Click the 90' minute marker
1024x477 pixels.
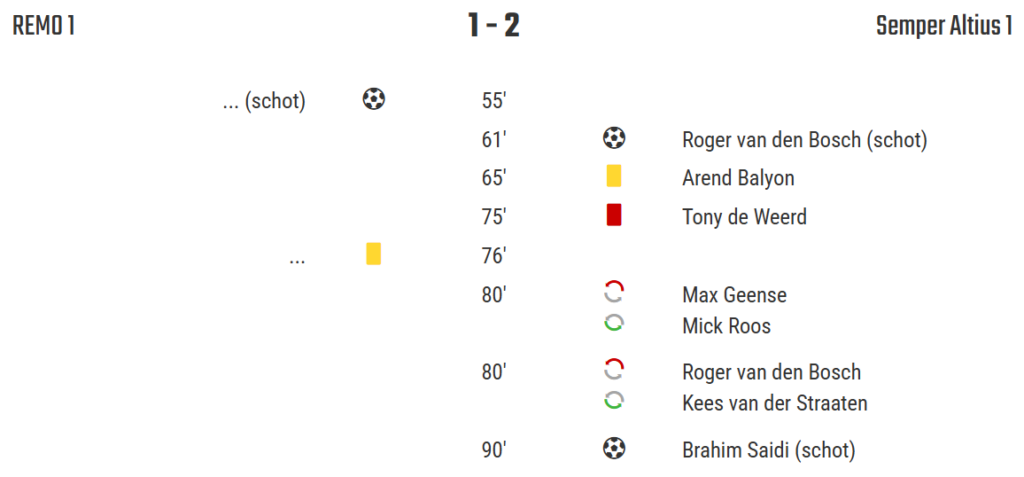[494, 450]
